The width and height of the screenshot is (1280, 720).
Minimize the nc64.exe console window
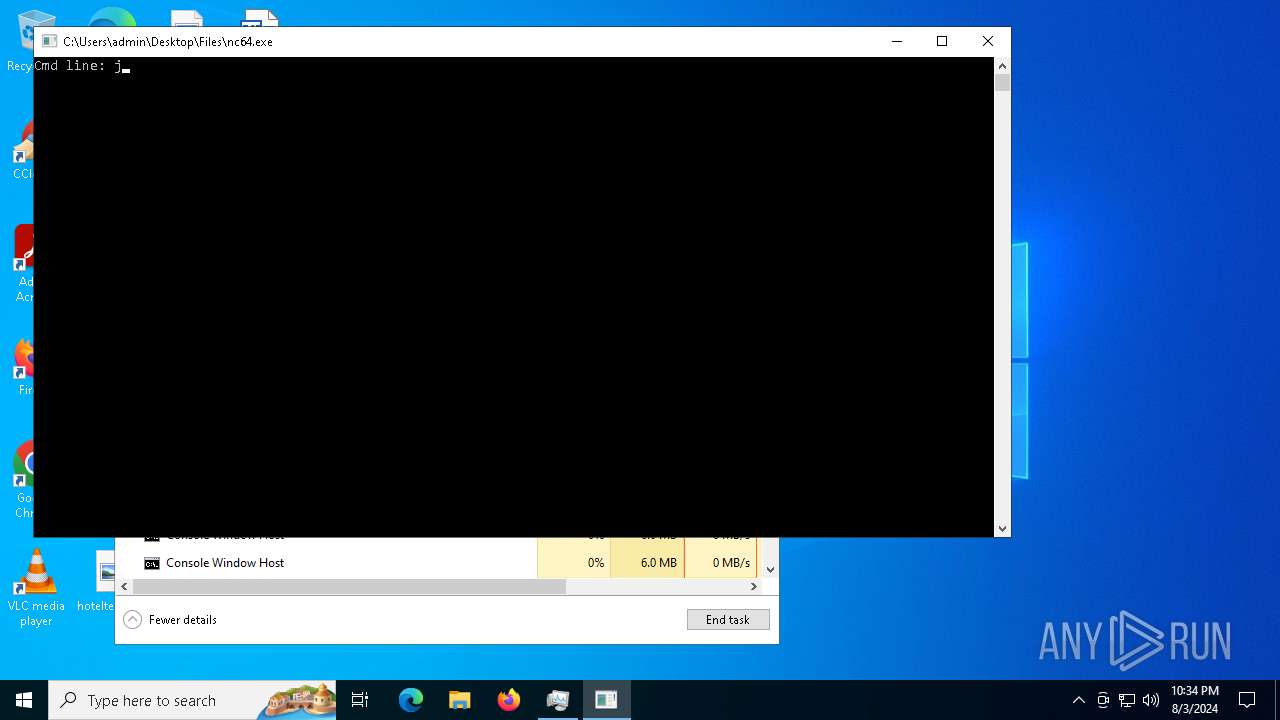[x=896, y=41]
